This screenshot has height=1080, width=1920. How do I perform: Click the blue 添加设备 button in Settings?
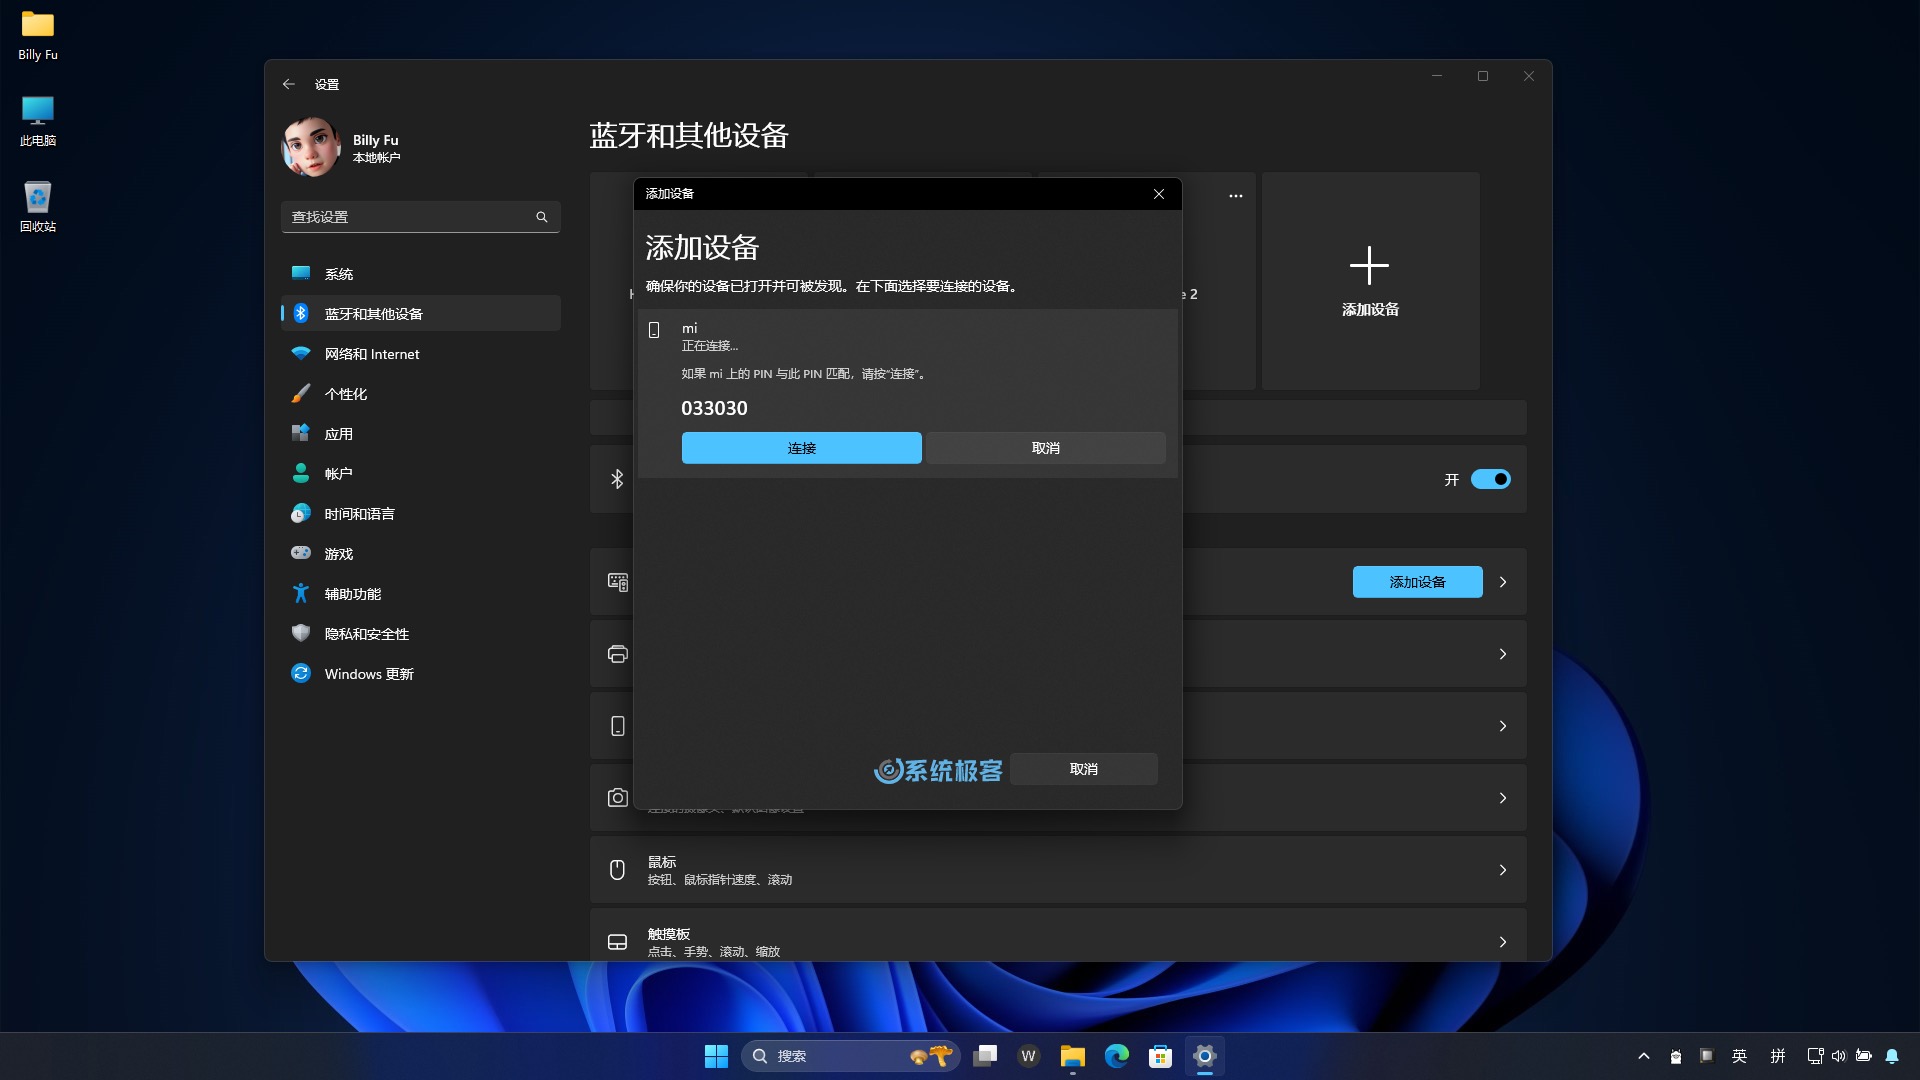pyautogui.click(x=1417, y=582)
